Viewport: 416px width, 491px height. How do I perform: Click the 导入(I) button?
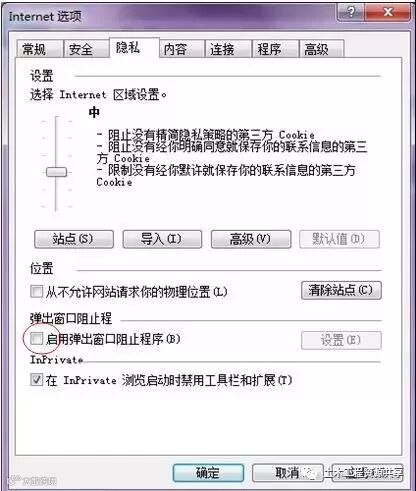point(162,239)
